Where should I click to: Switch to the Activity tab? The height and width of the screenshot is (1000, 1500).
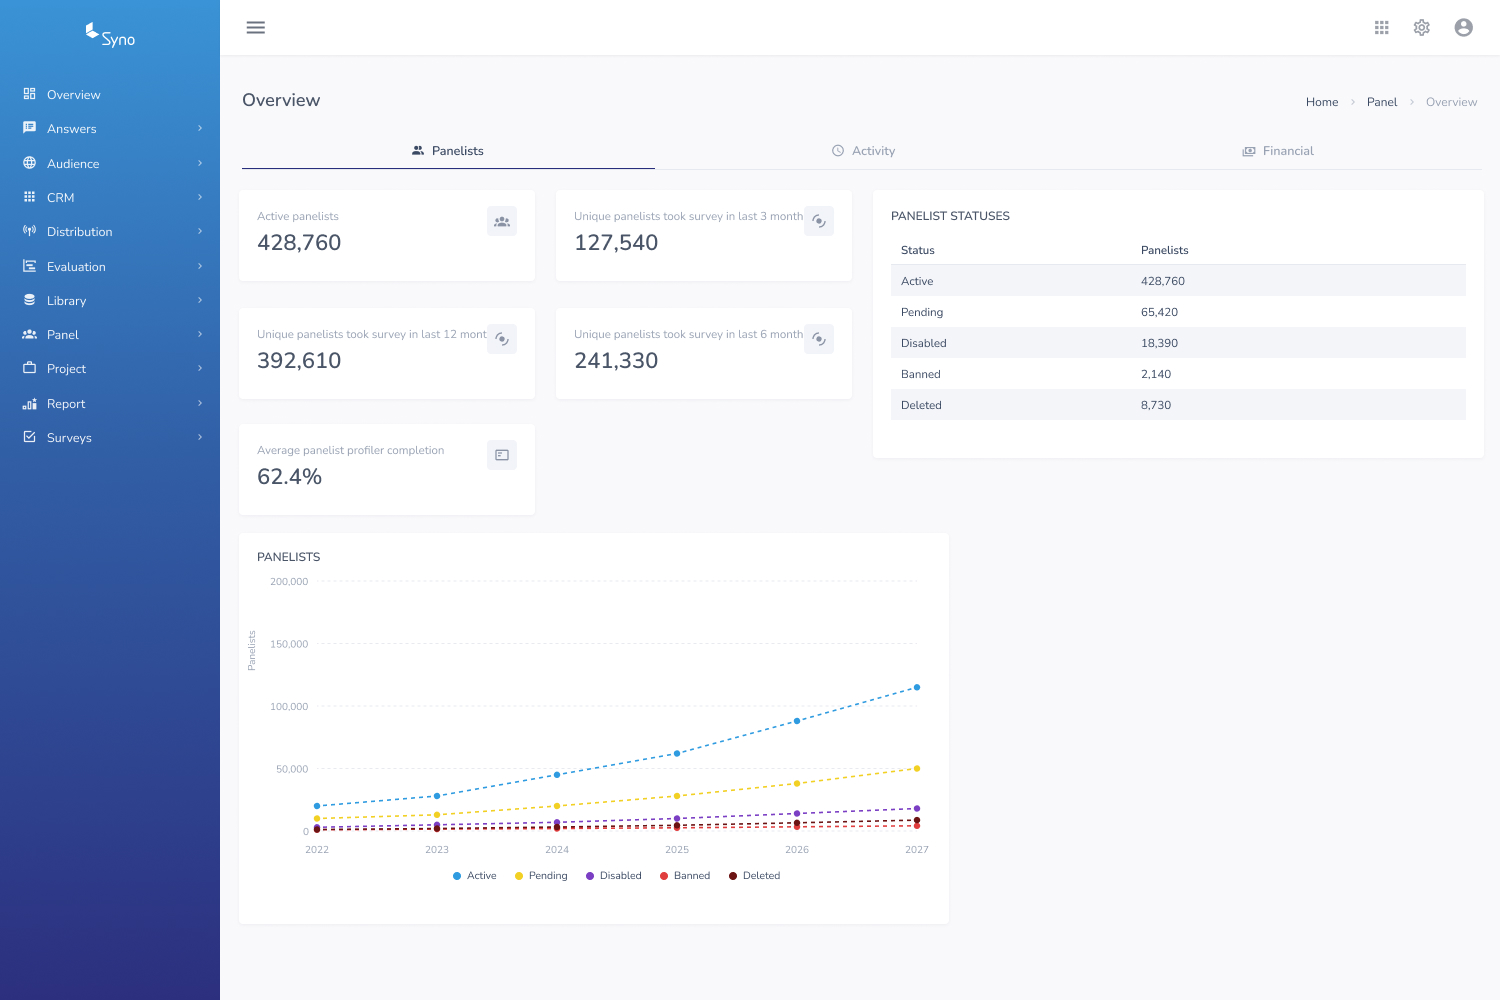click(862, 151)
